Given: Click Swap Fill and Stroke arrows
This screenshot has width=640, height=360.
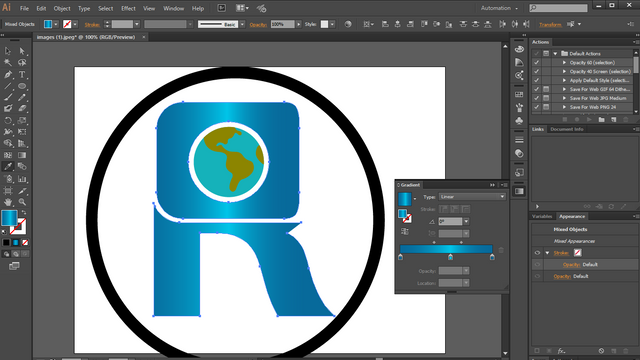Looking at the screenshot, I should pyautogui.click(x=24, y=212).
